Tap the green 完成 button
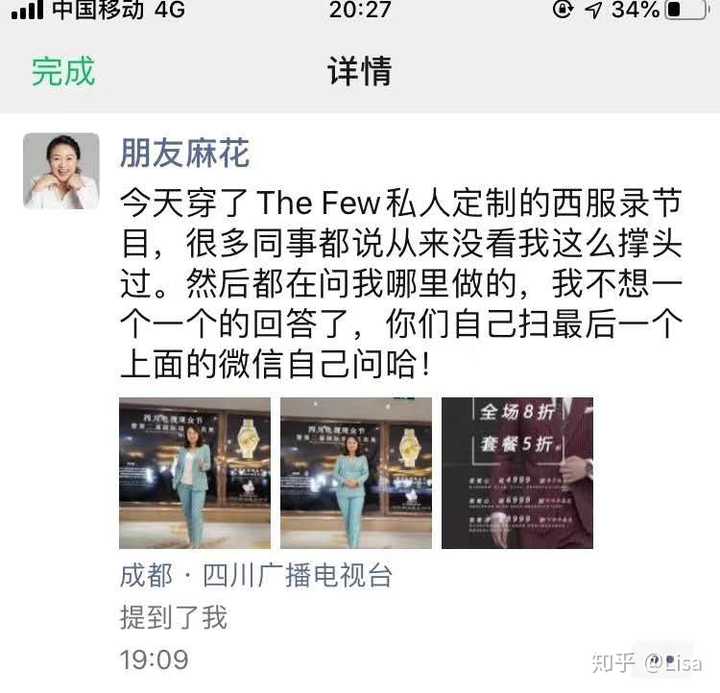 (x=63, y=72)
